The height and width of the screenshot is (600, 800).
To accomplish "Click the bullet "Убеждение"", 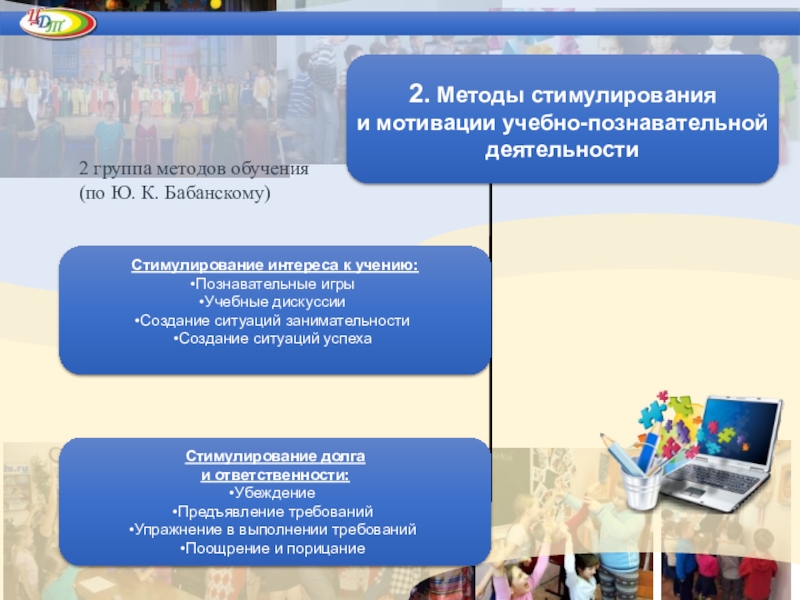I will tap(272, 493).
